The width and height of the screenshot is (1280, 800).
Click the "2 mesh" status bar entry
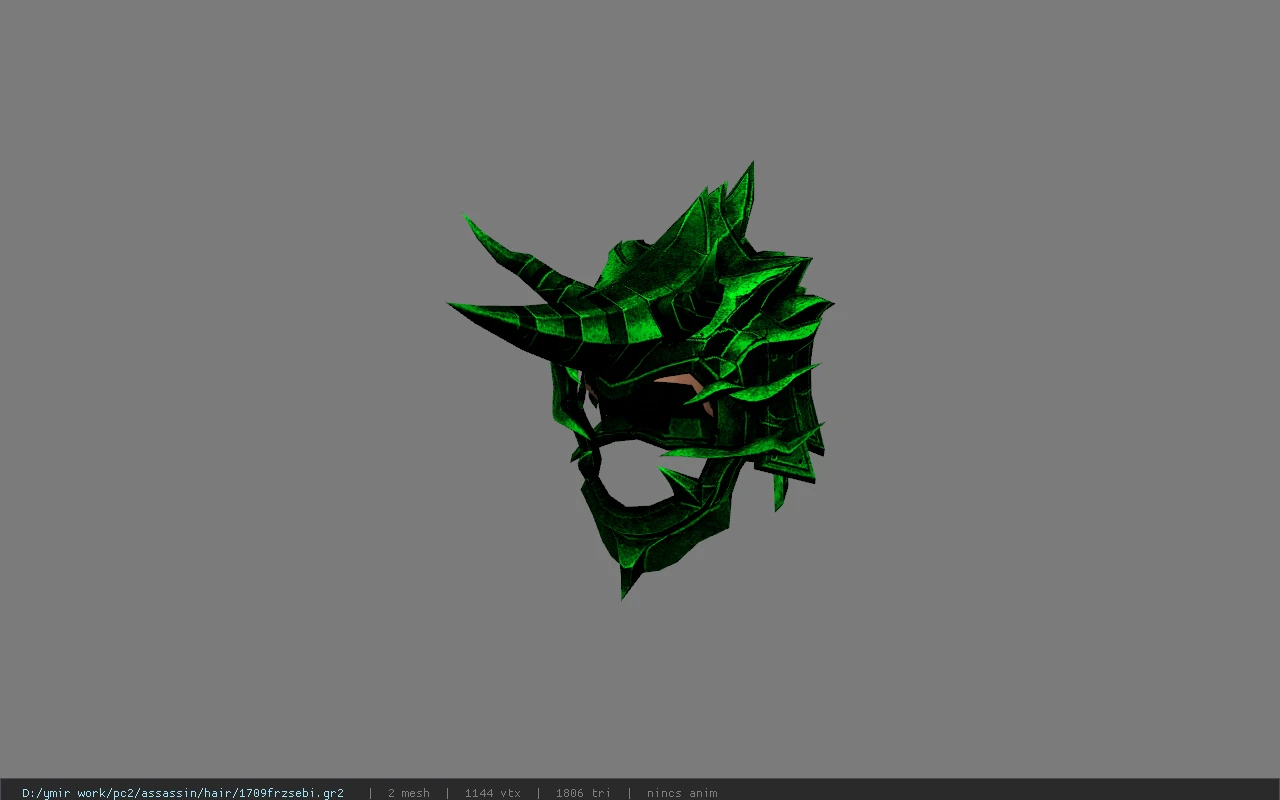point(409,793)
